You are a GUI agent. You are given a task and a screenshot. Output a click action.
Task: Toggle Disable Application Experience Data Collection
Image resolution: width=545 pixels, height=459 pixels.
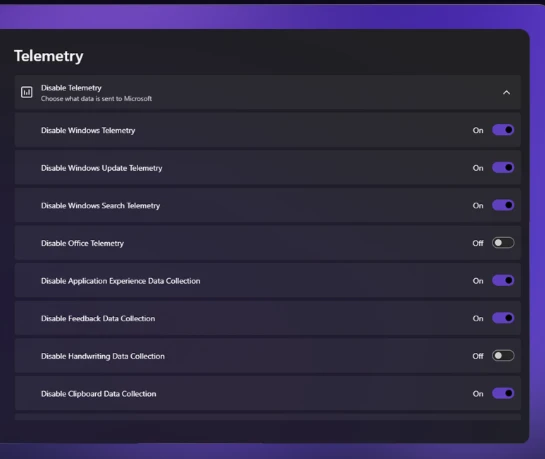(x=503, y=280)
